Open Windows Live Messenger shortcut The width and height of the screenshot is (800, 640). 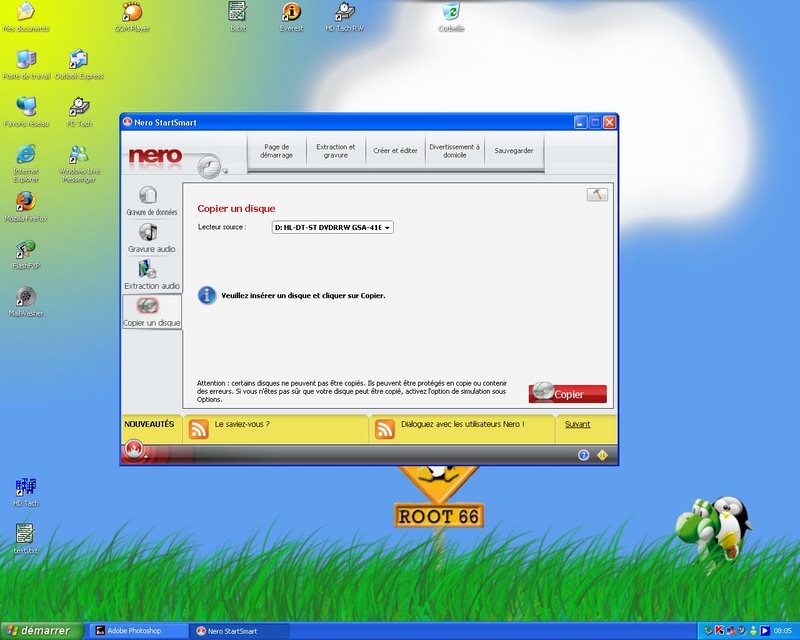(x=79, y=163)
